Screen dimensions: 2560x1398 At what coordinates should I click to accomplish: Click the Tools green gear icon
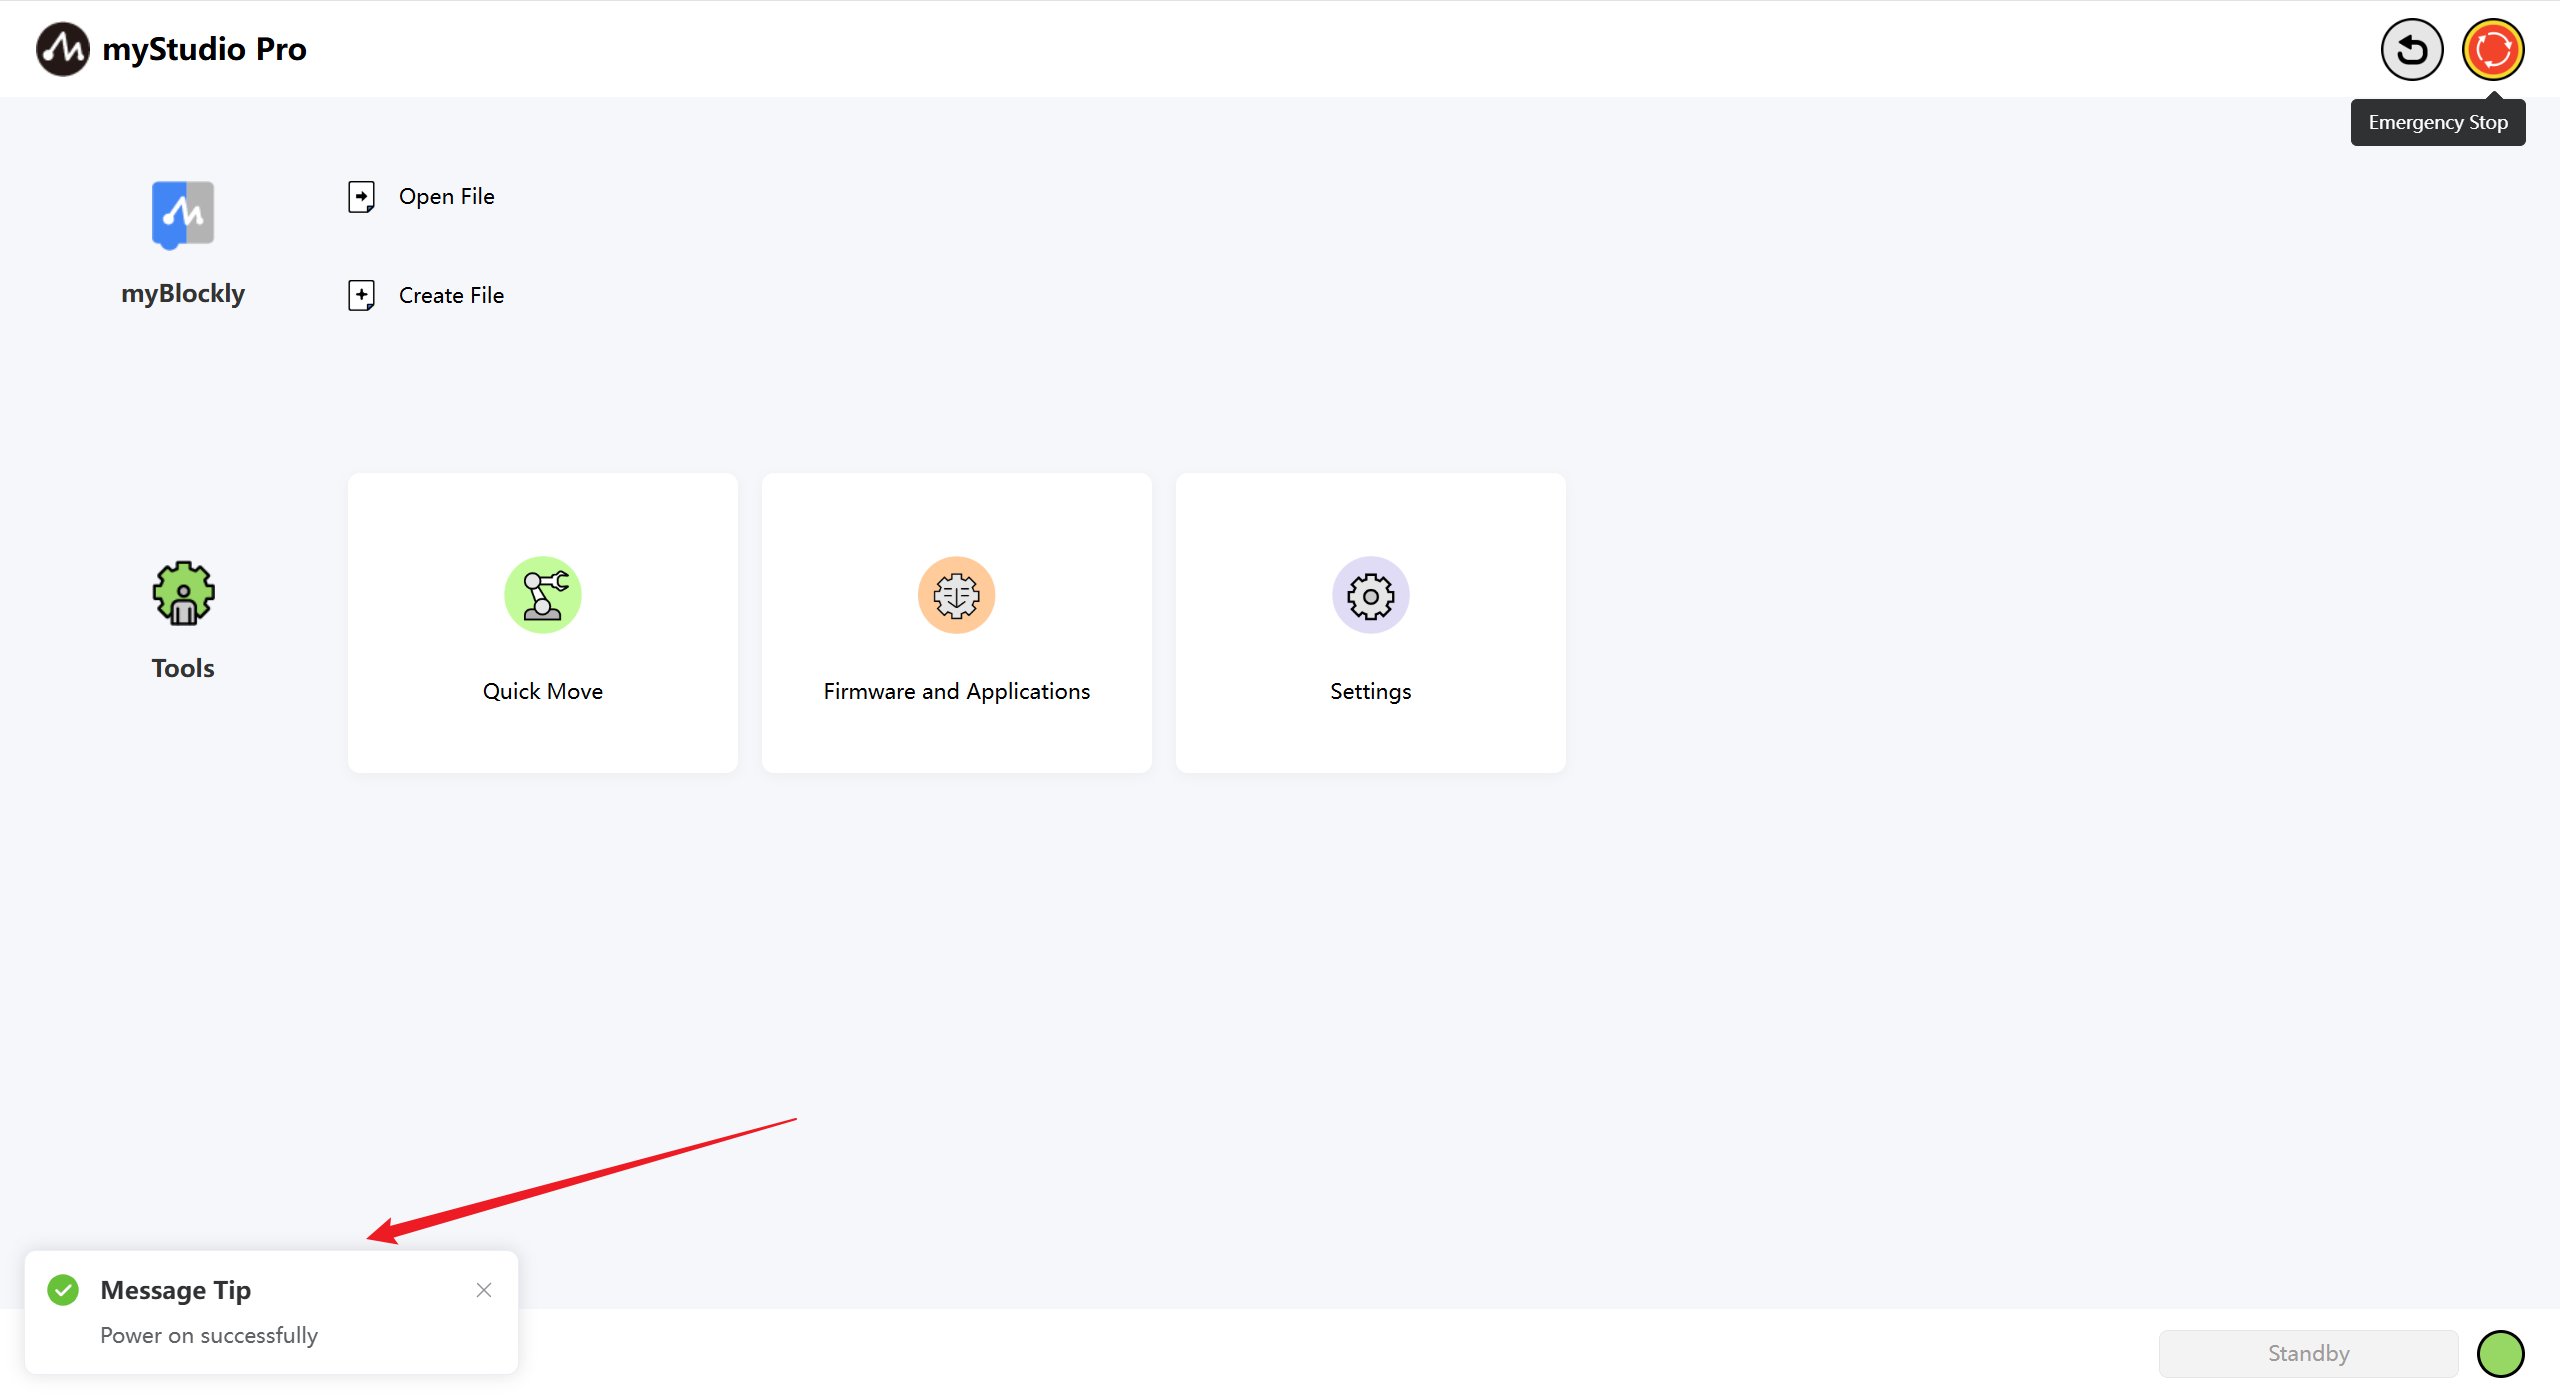(182, 593)
